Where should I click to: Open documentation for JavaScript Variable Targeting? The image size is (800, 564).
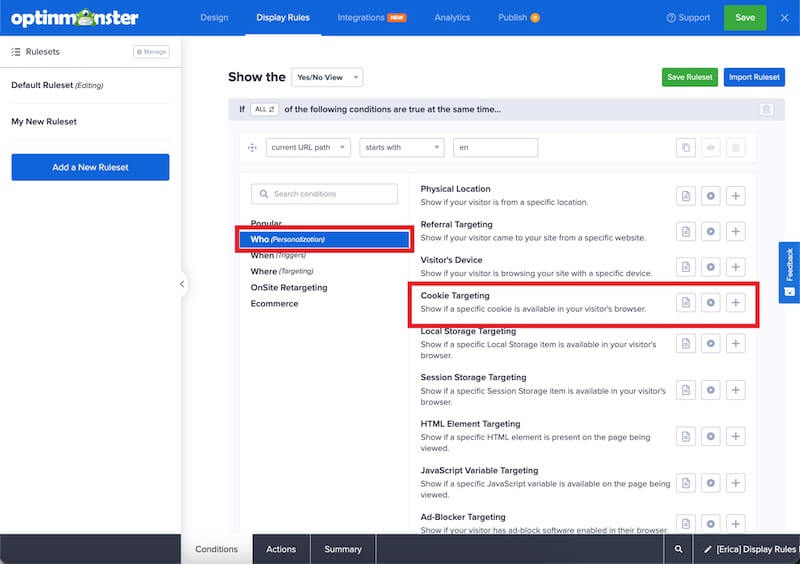coord(686,483)
